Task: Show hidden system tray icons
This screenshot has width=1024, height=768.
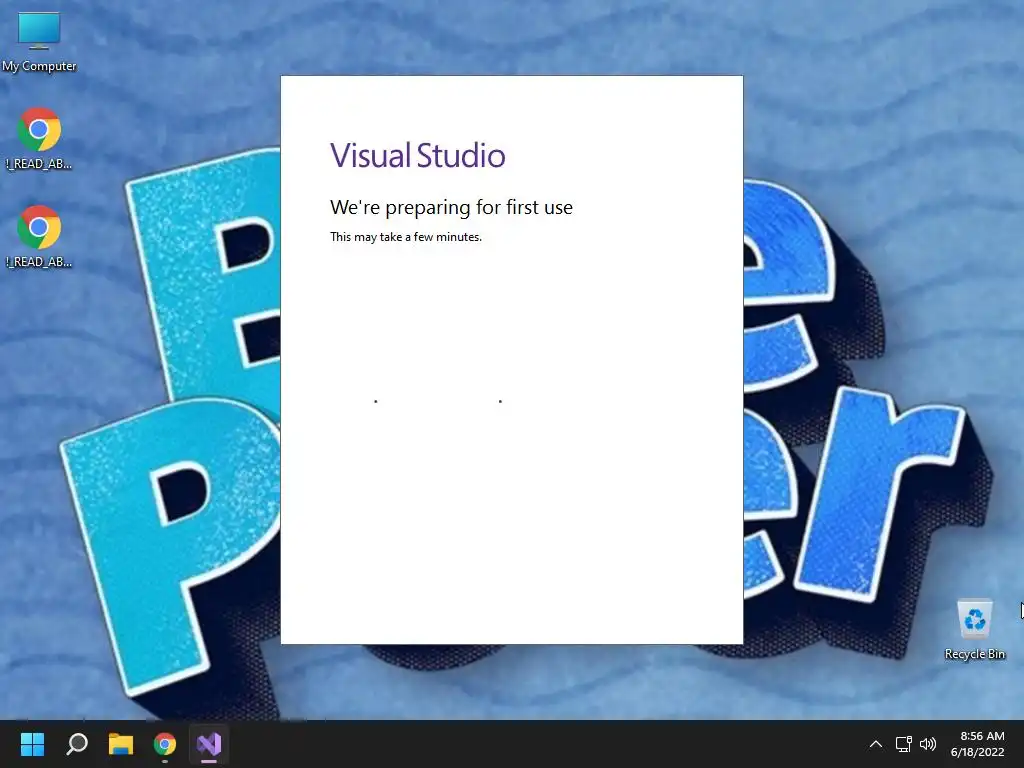Action: (876, 744)
